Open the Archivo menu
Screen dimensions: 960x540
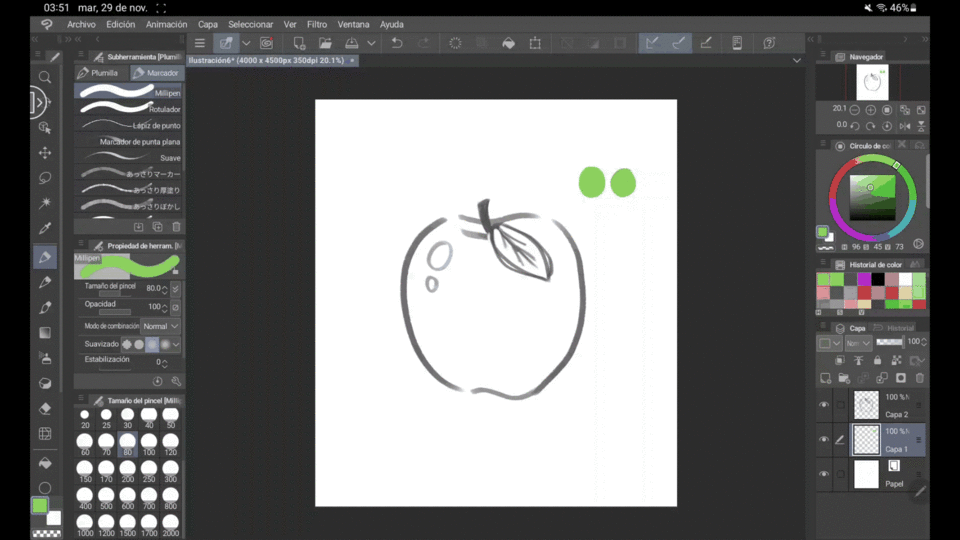(x=81, y=24)
